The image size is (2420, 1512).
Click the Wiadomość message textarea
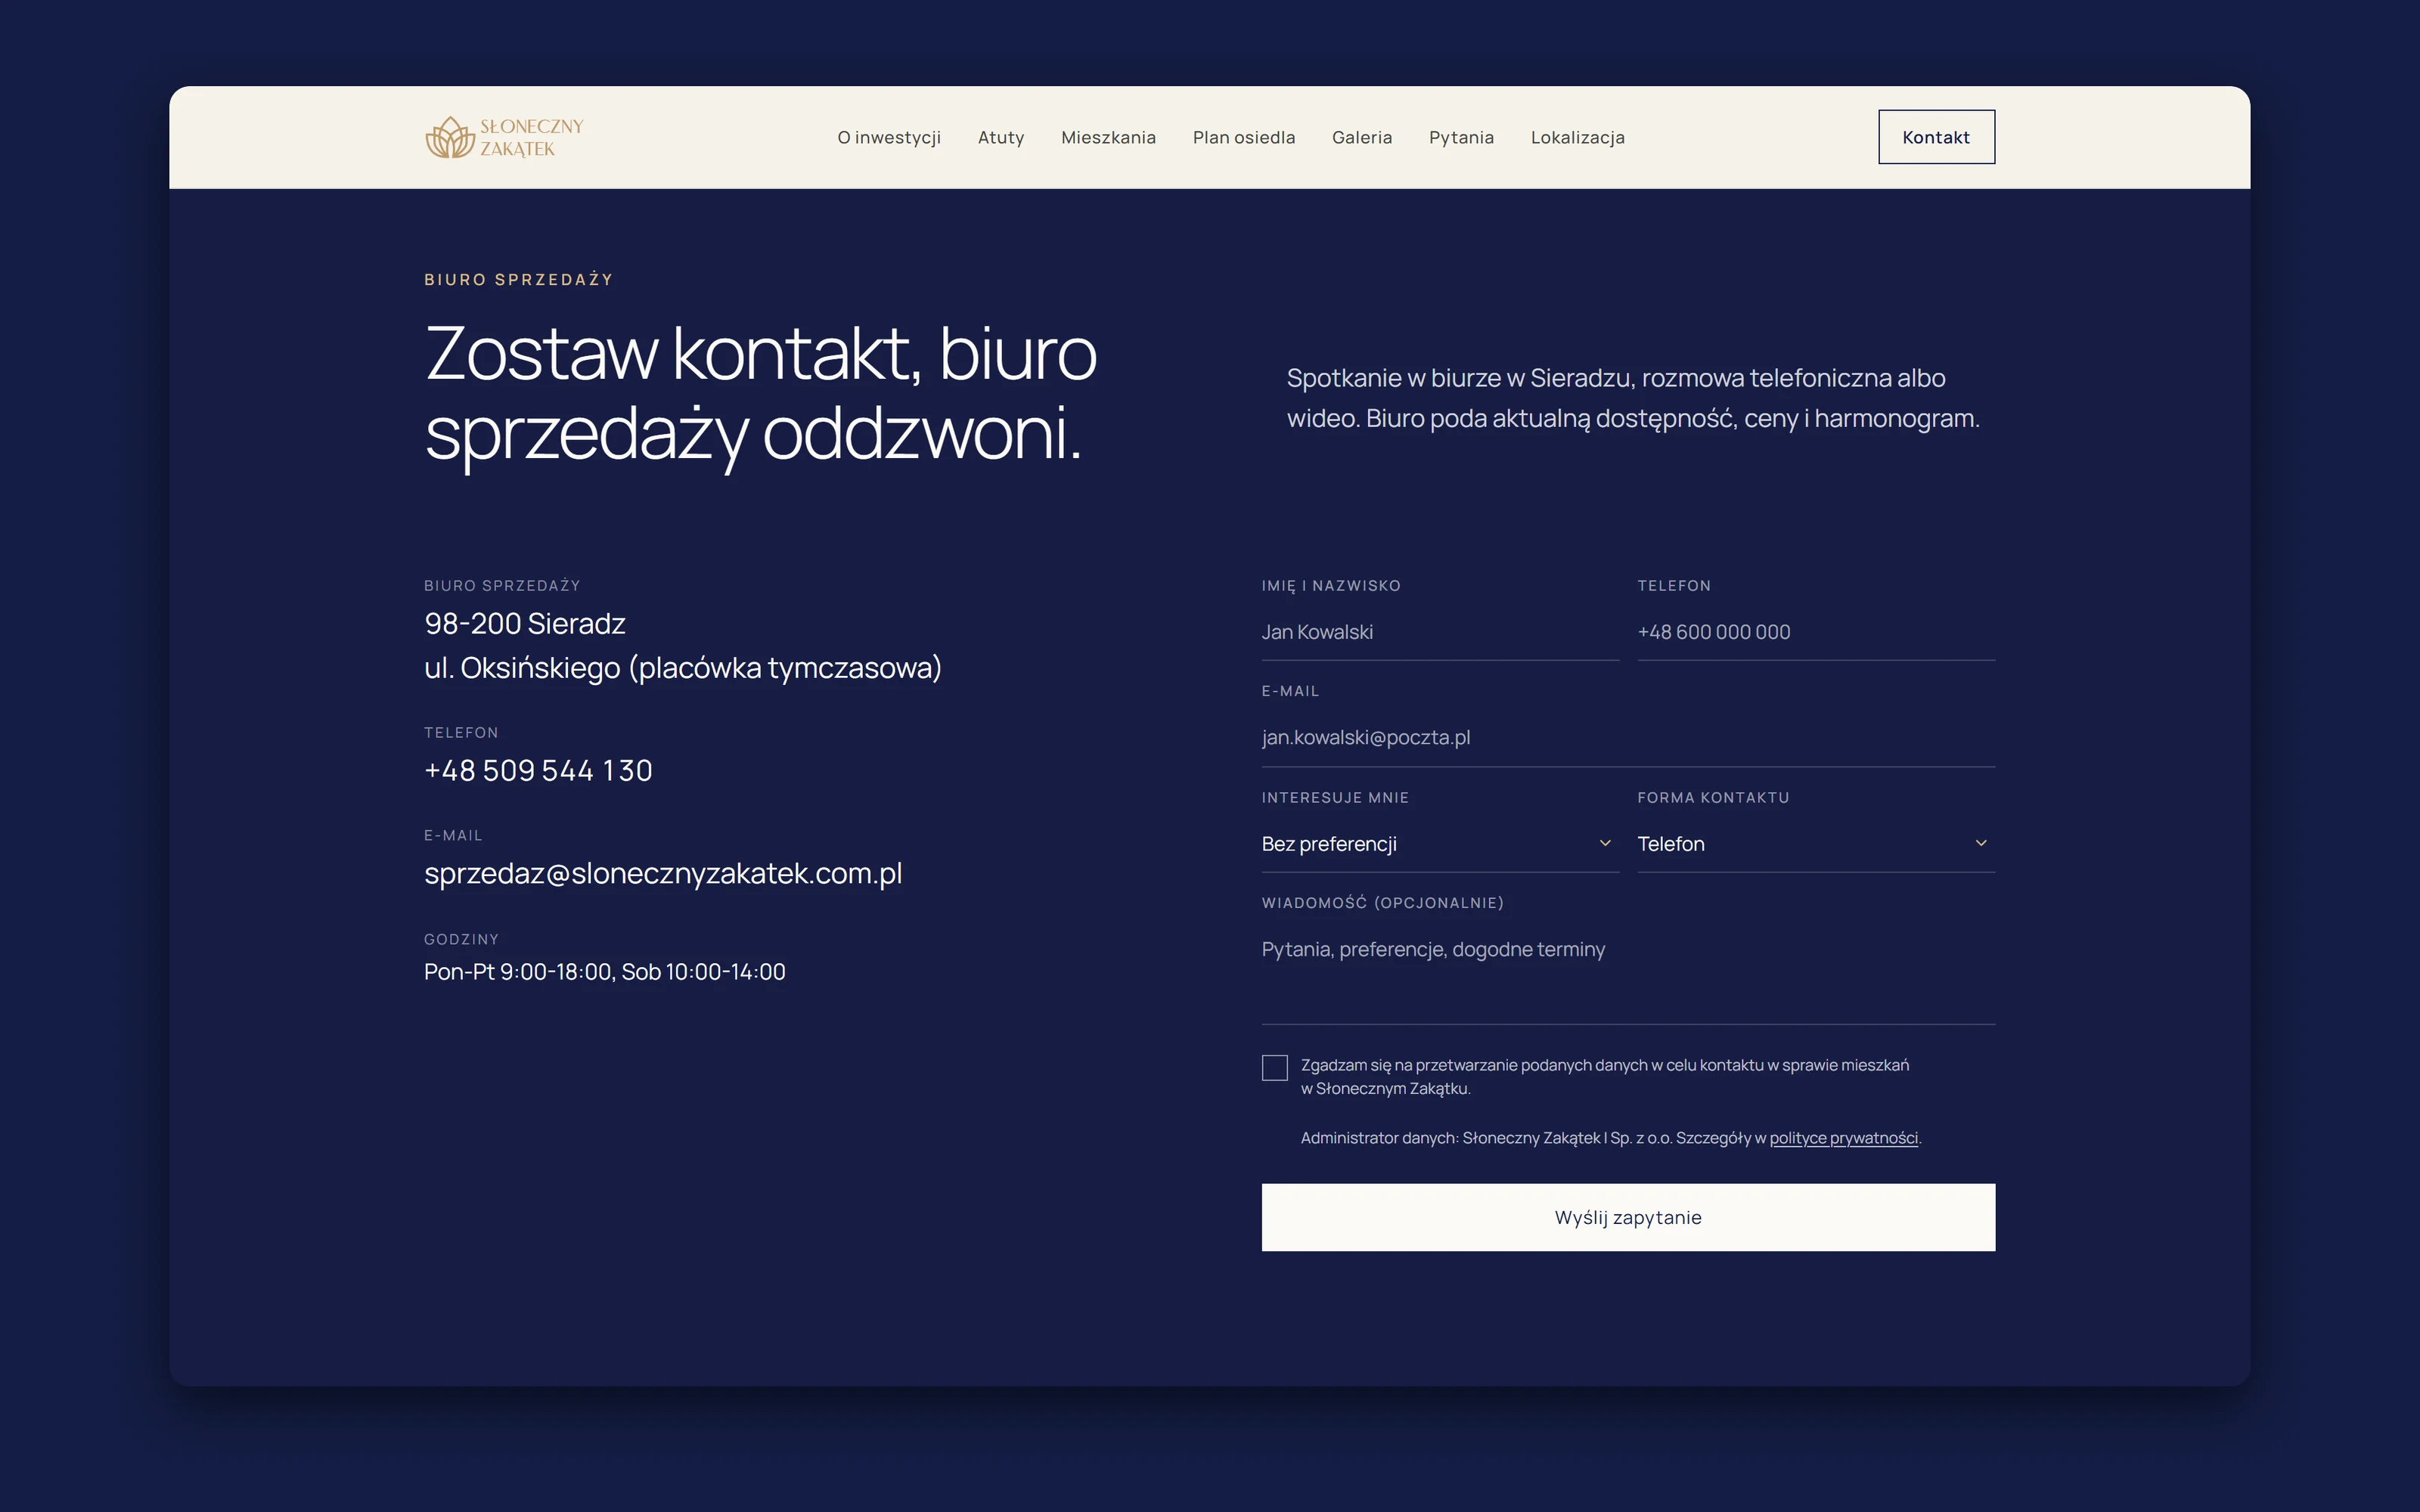point(1628,974)
